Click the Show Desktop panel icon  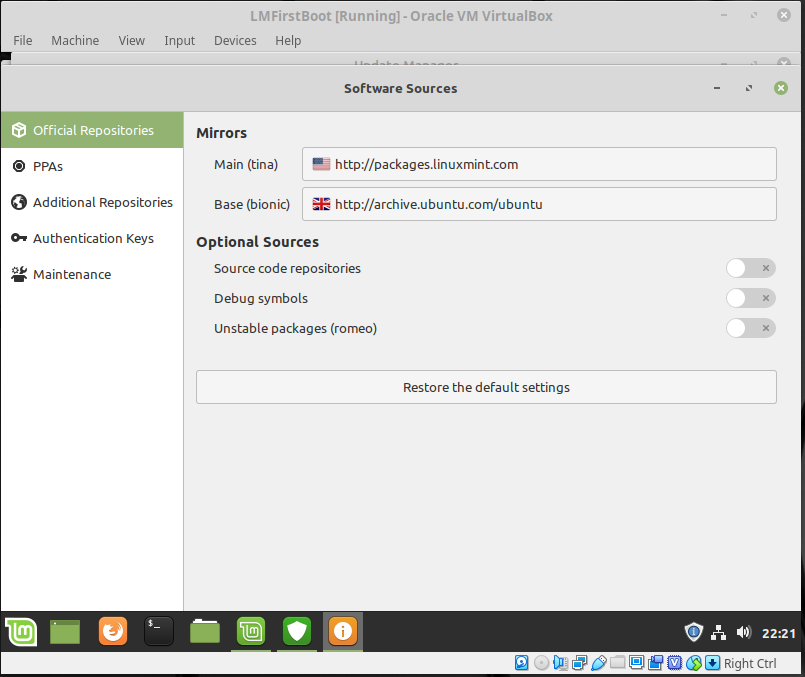pos(65,631)
